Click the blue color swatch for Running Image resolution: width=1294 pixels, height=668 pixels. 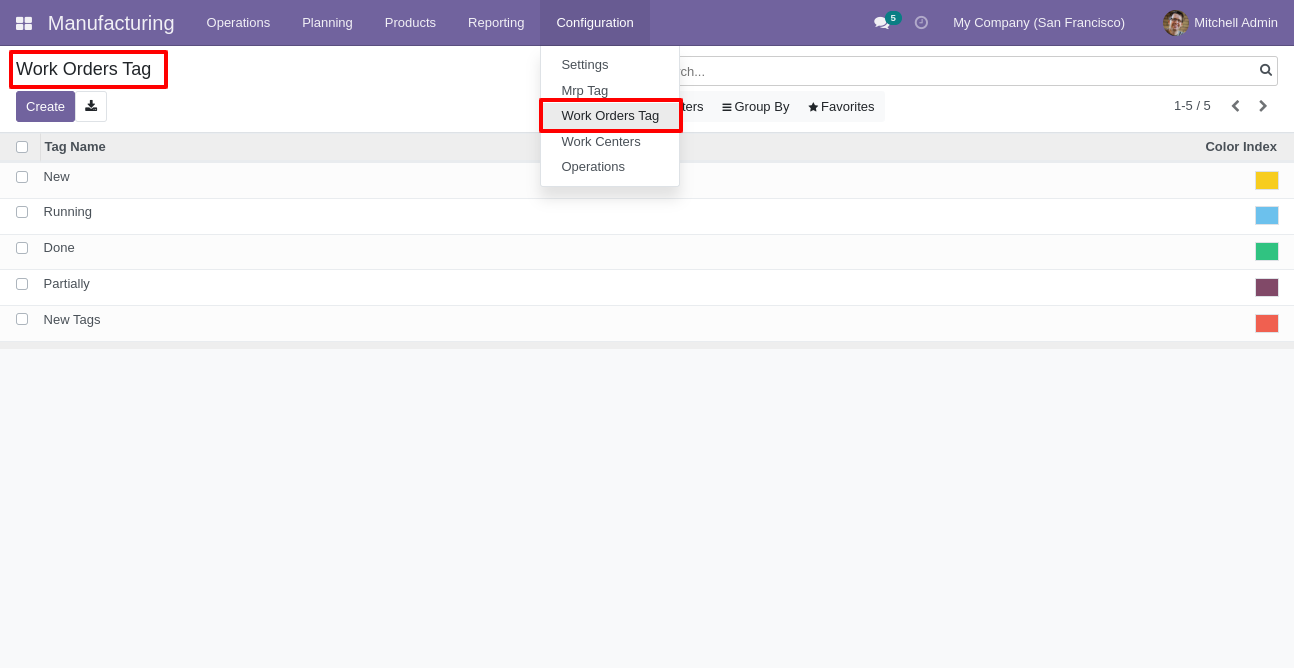coord(1267,215)
